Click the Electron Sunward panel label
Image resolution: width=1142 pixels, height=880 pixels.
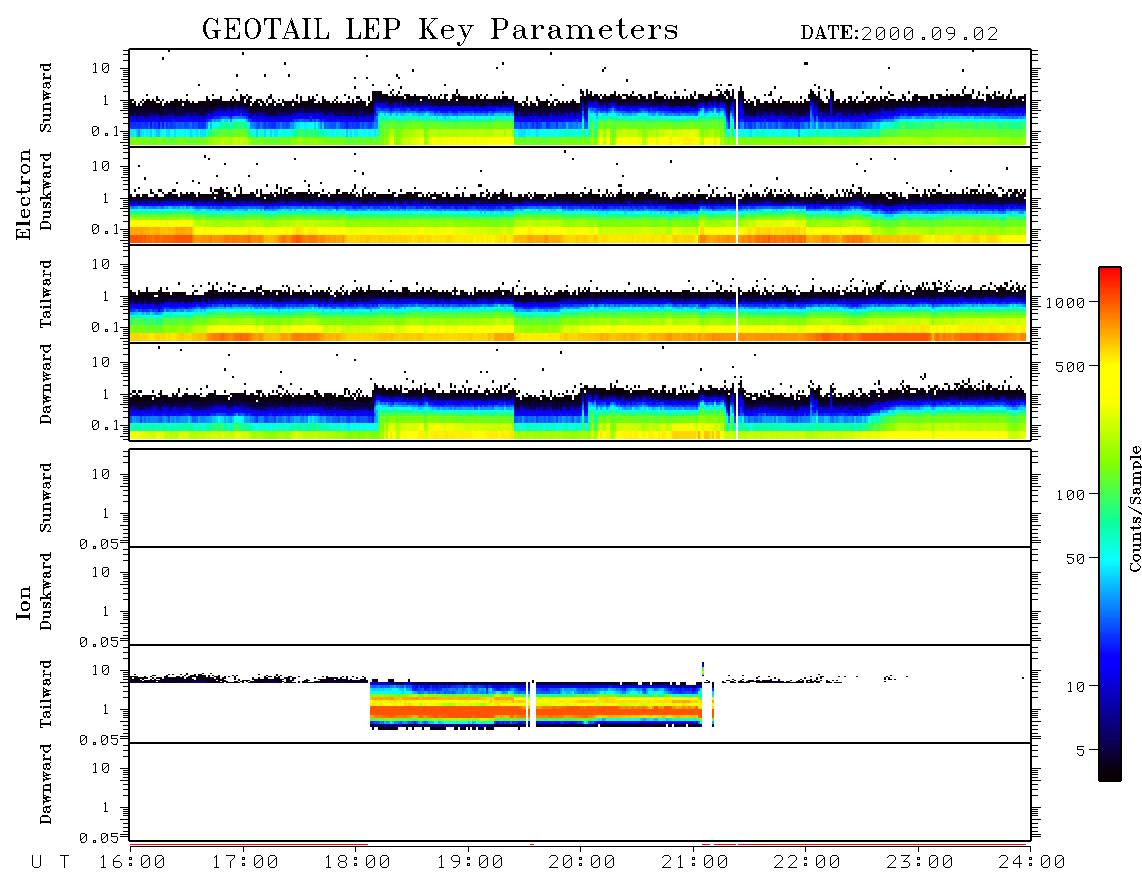[45, 98]
